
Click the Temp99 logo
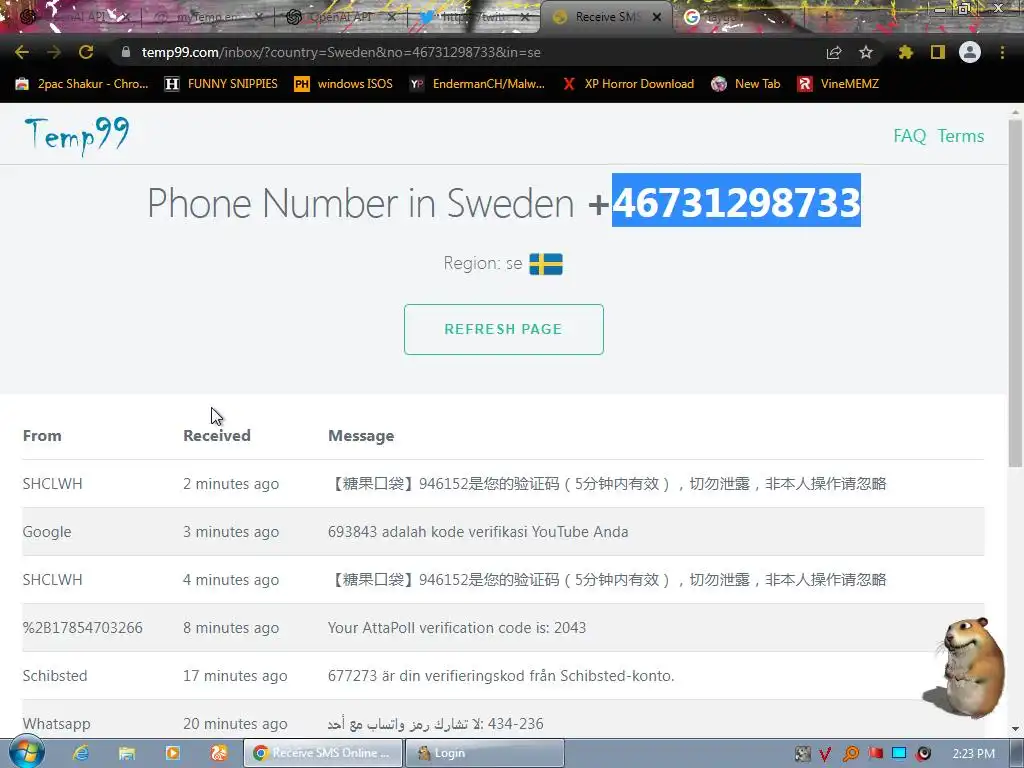click(76, 136)
